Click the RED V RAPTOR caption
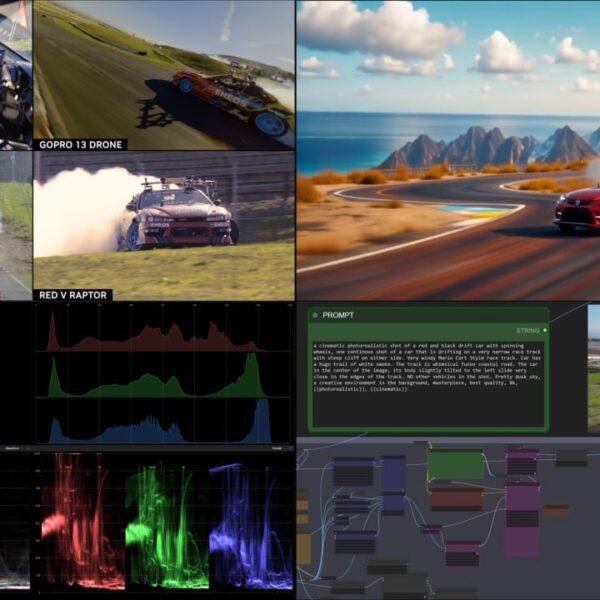600x600 pixels. 73,295
